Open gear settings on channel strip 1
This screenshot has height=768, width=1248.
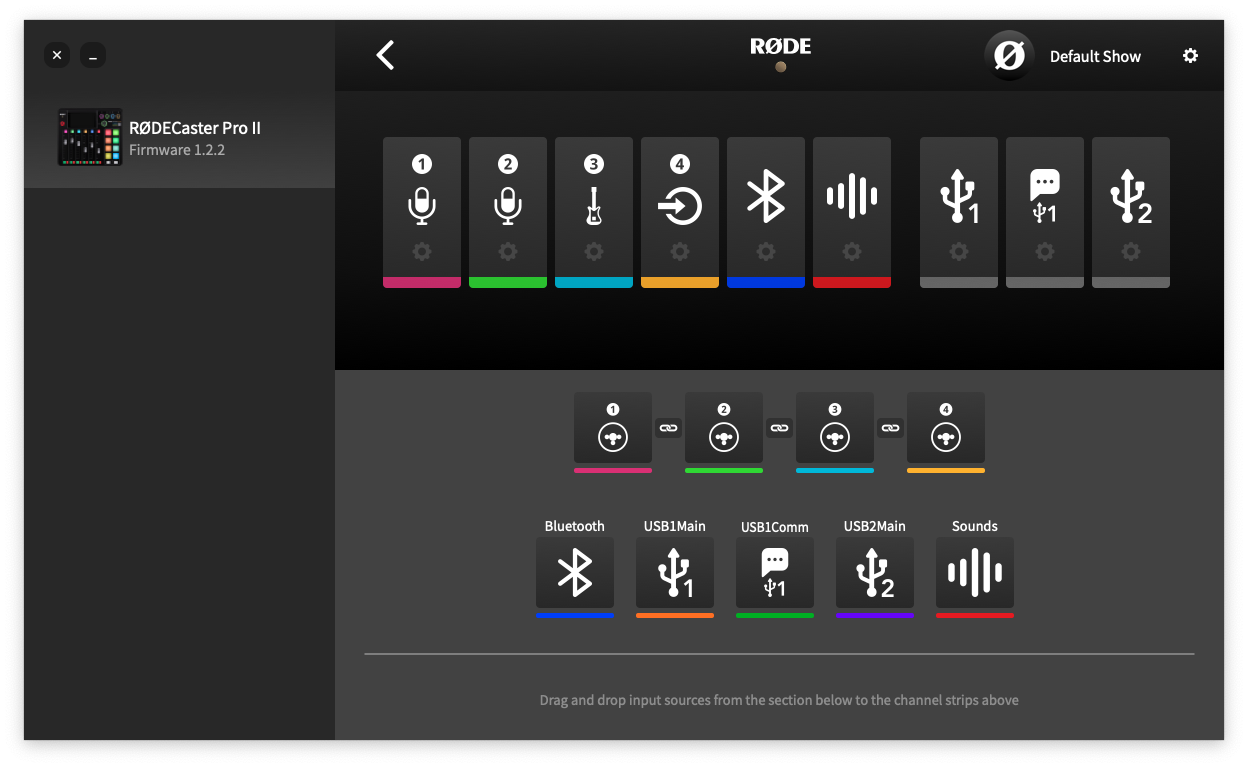[x=422, y=252]
